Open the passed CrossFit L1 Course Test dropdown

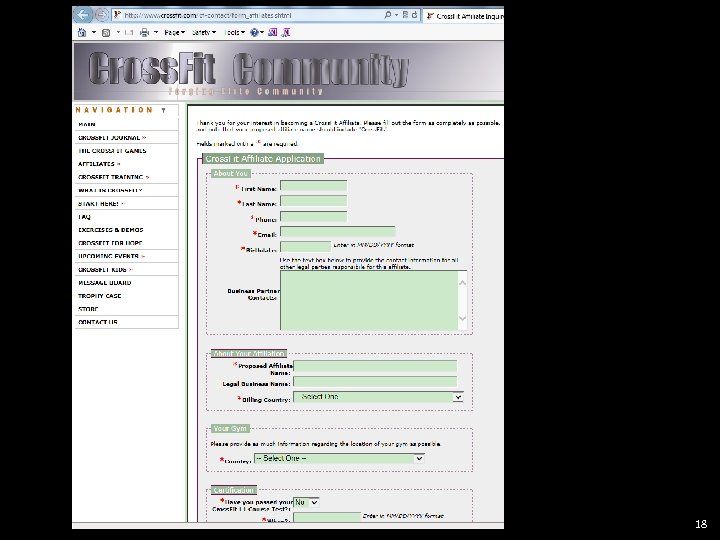pos(306,502)
